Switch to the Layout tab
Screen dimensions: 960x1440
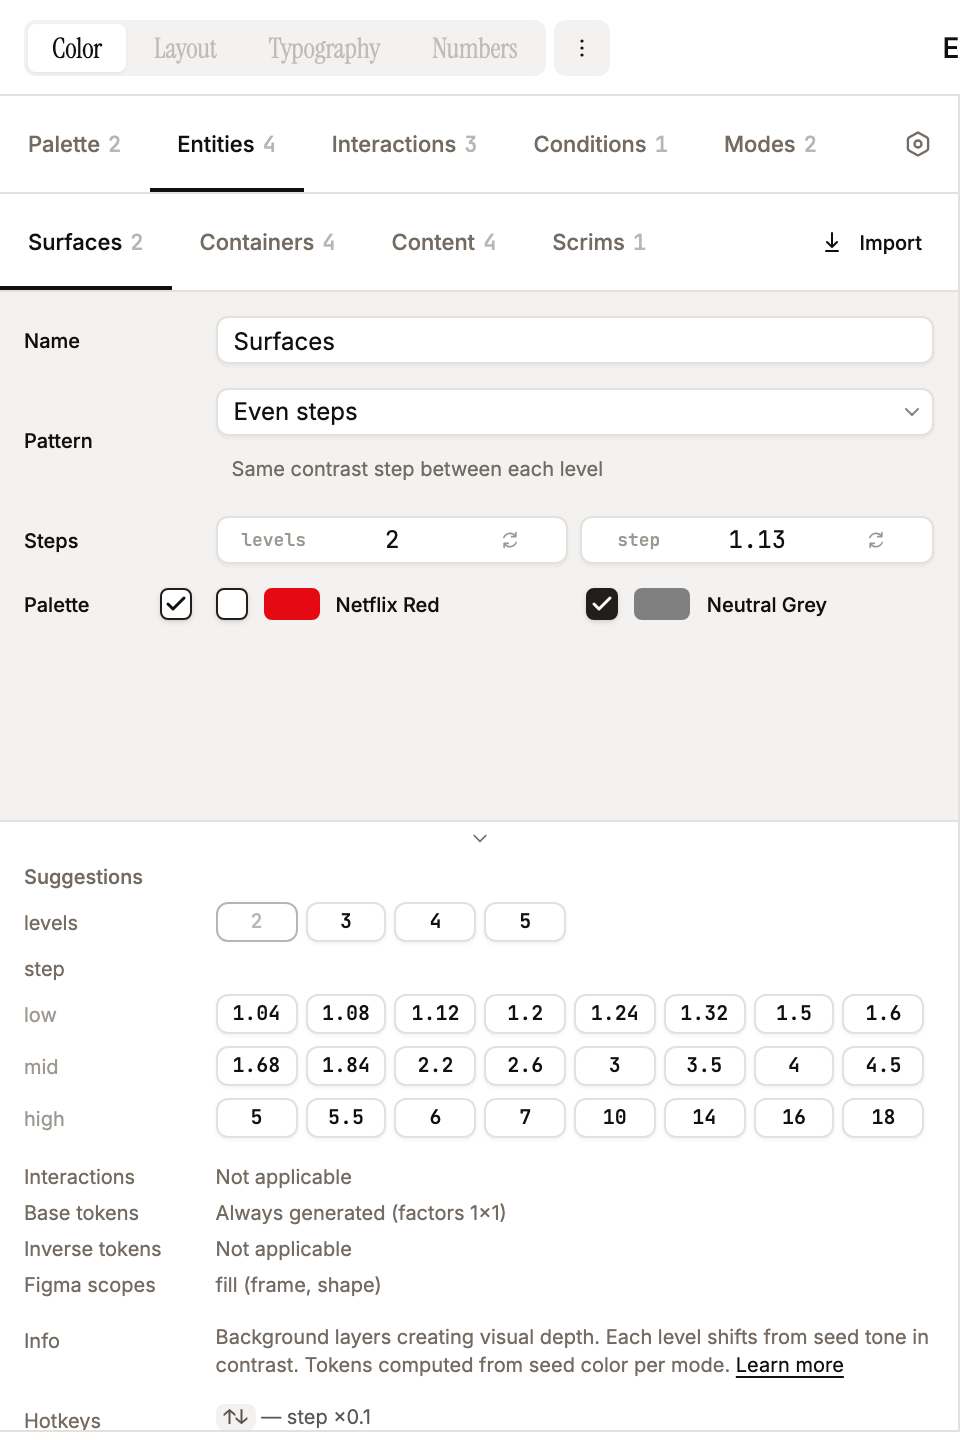pyautogui.click(x=185, y=48)
